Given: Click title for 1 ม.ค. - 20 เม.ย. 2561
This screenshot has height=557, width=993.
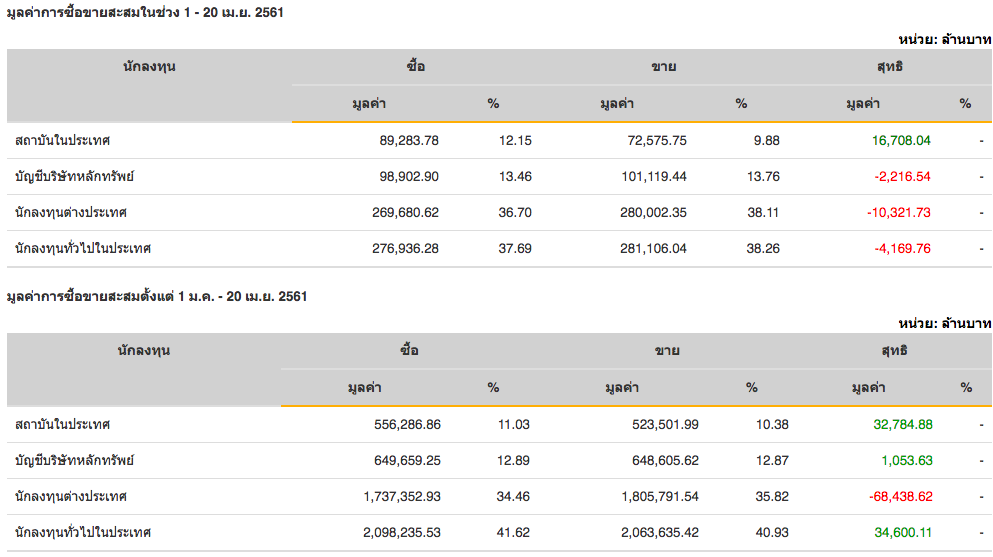Looking at the screenshot, I should pyautogui.click(x=156, y=297).
